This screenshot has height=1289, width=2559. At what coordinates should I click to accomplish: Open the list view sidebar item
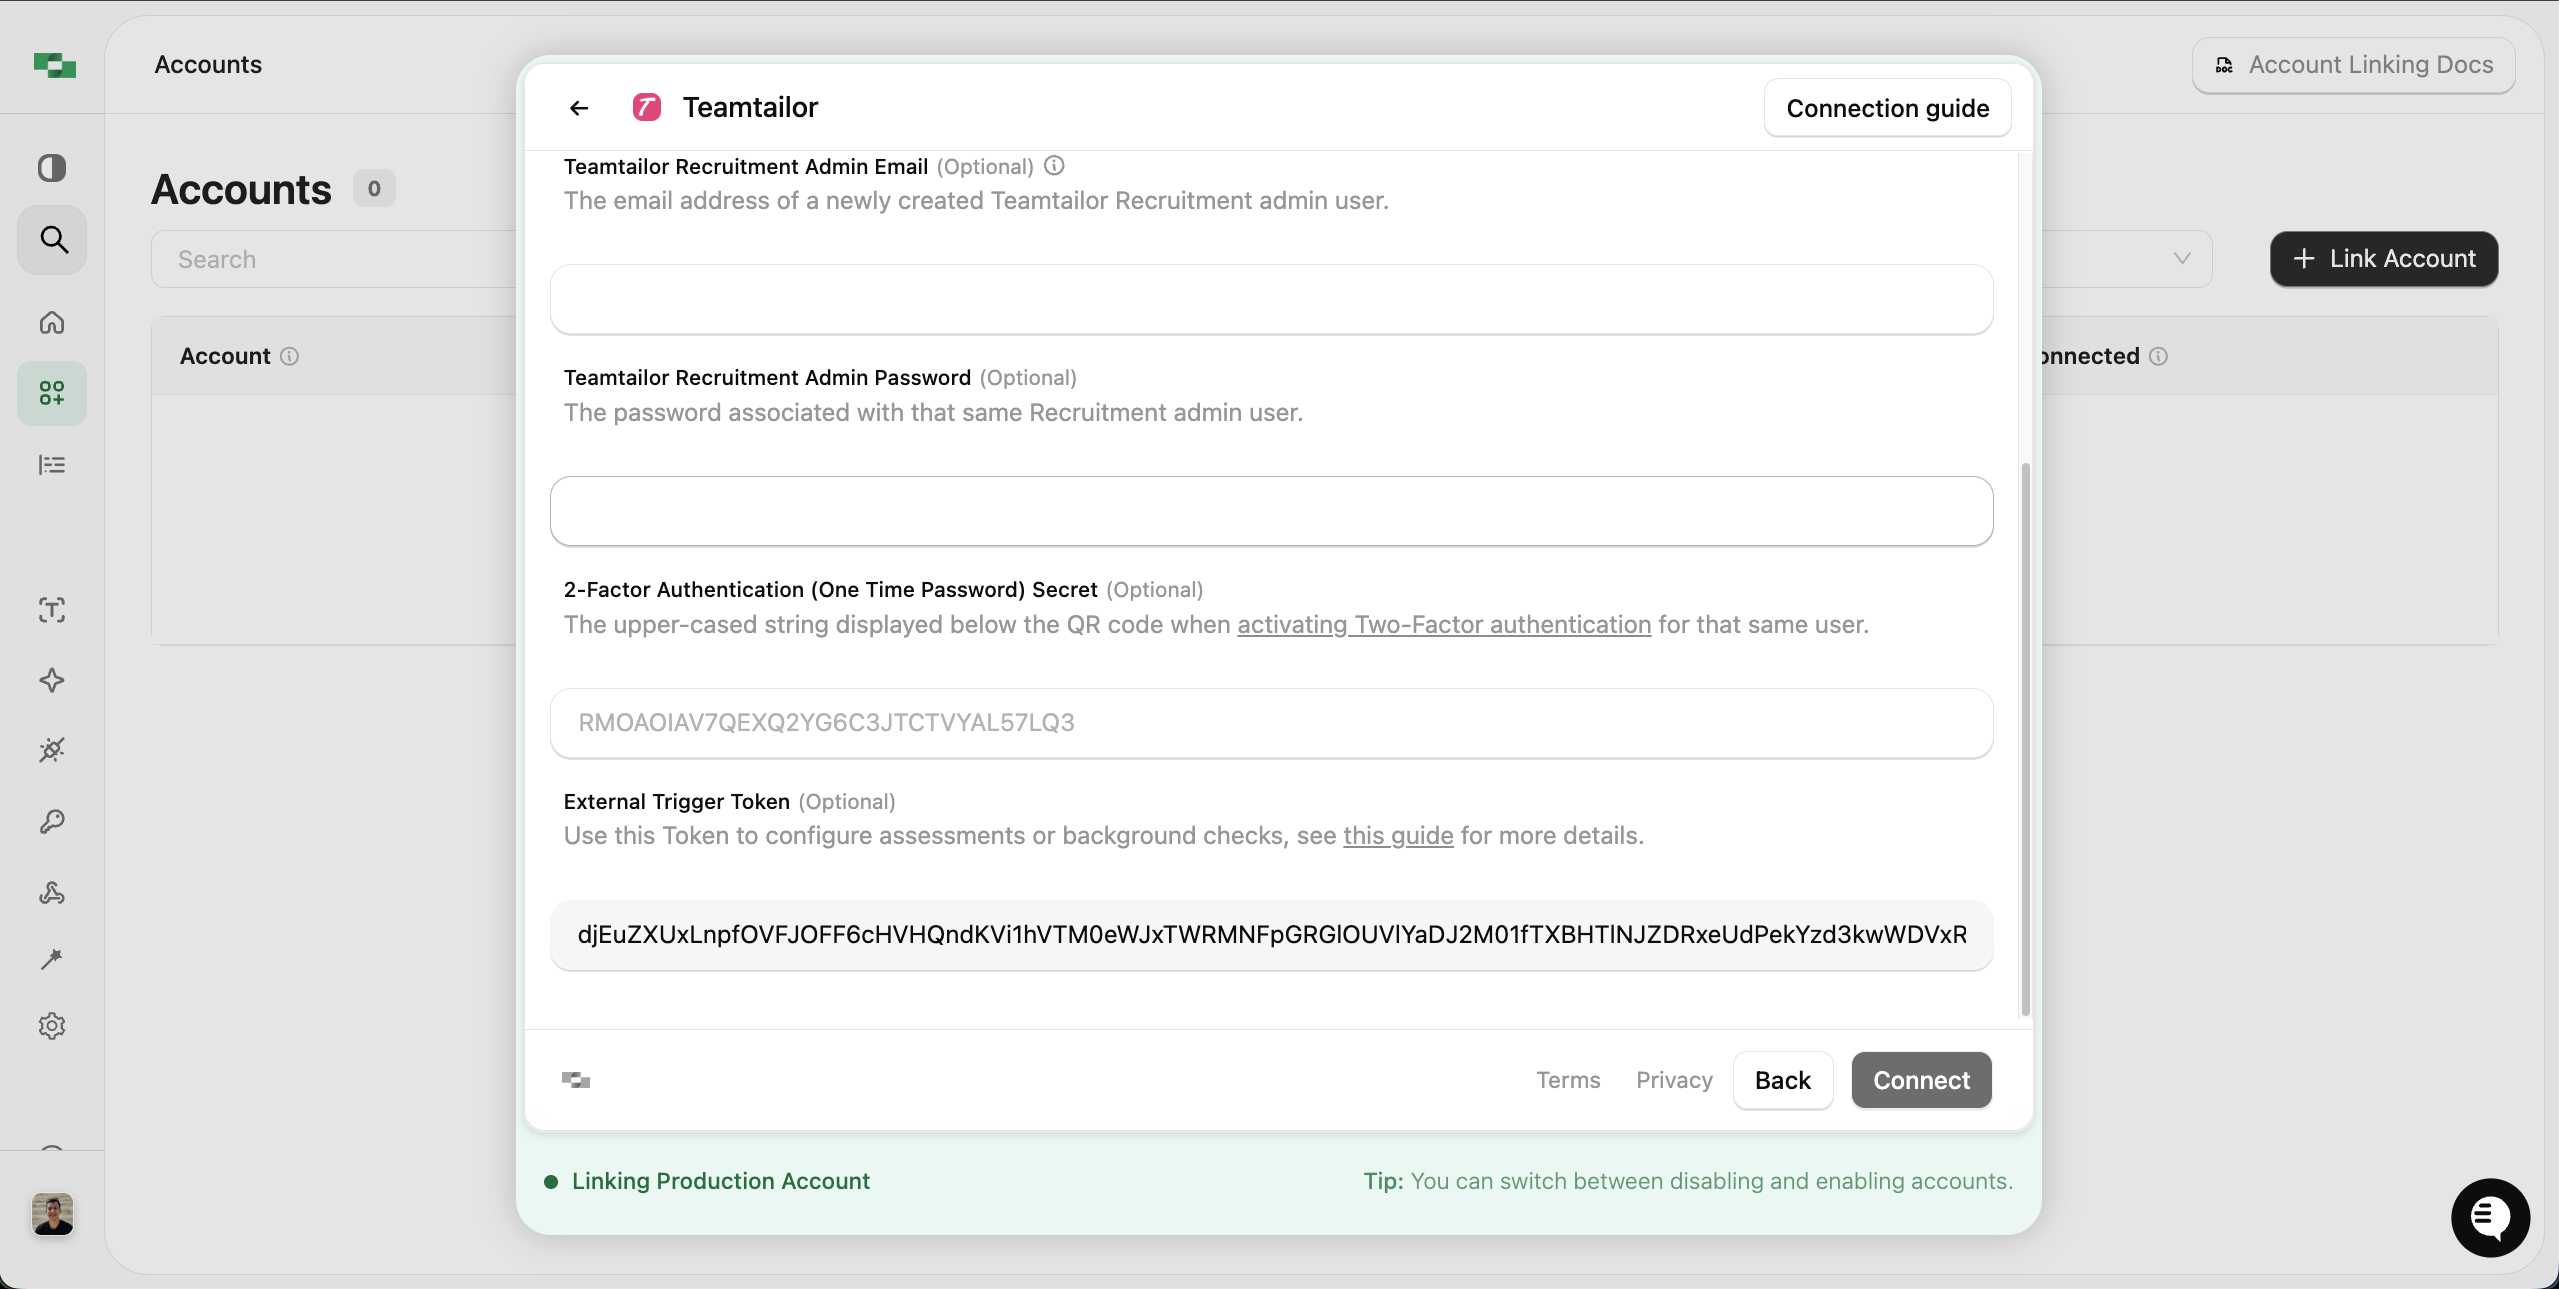click(52, 465)
